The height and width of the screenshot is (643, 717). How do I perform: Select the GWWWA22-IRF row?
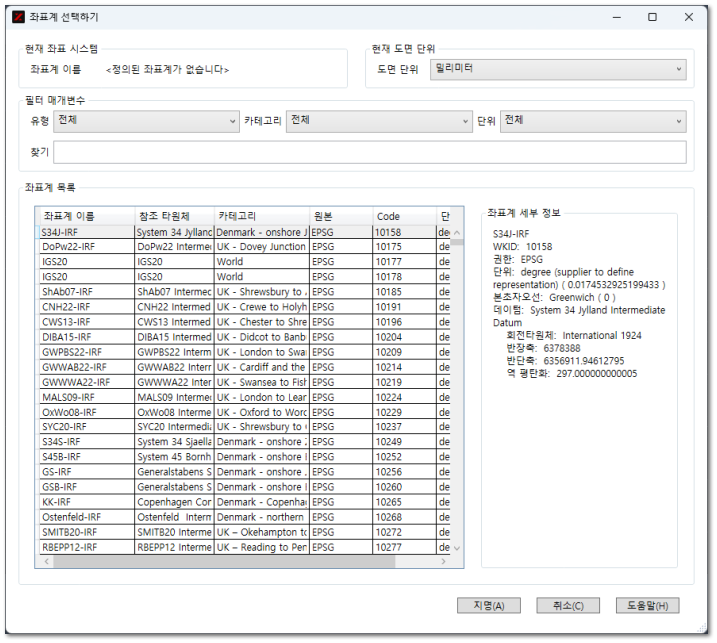point(245,382)
